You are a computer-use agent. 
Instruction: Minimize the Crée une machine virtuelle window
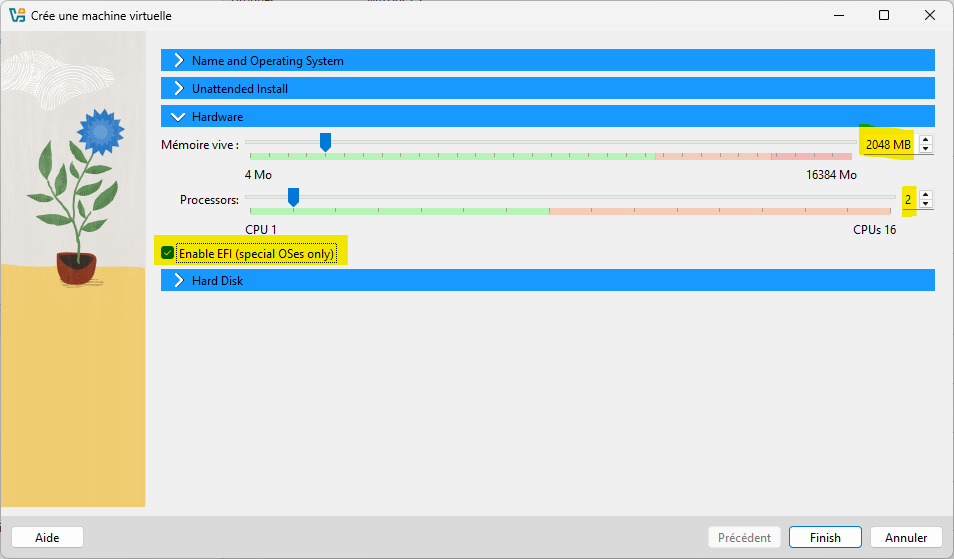click(x=839, y=15)
